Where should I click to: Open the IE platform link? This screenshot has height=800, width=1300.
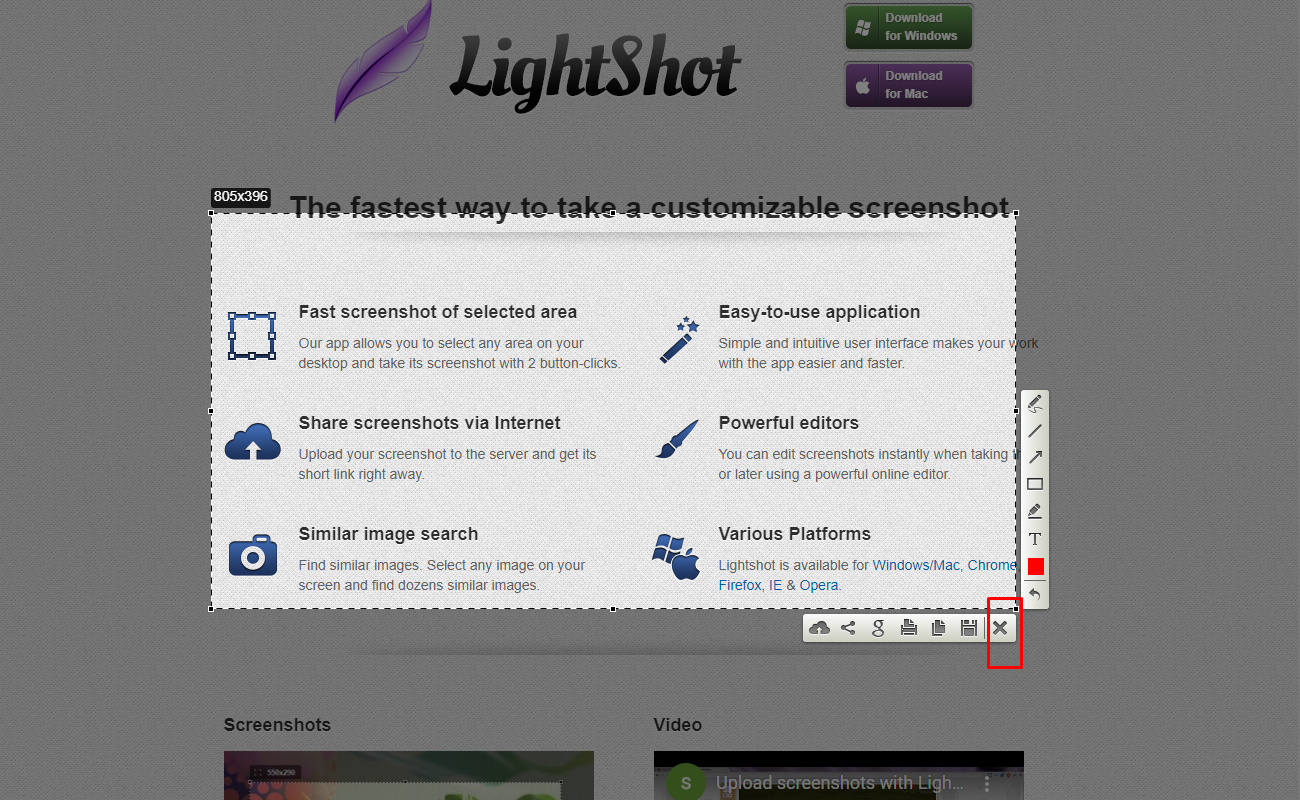pos(775,585)
